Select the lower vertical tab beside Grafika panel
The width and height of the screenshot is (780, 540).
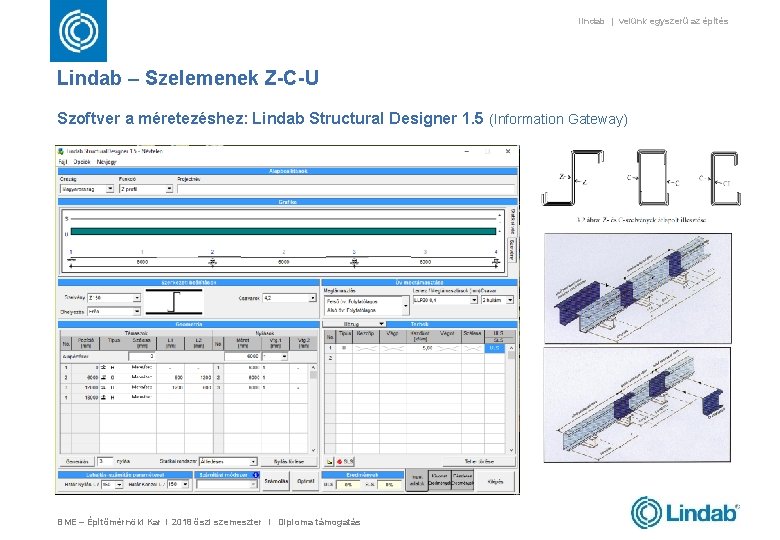click(x=512, y=250)
